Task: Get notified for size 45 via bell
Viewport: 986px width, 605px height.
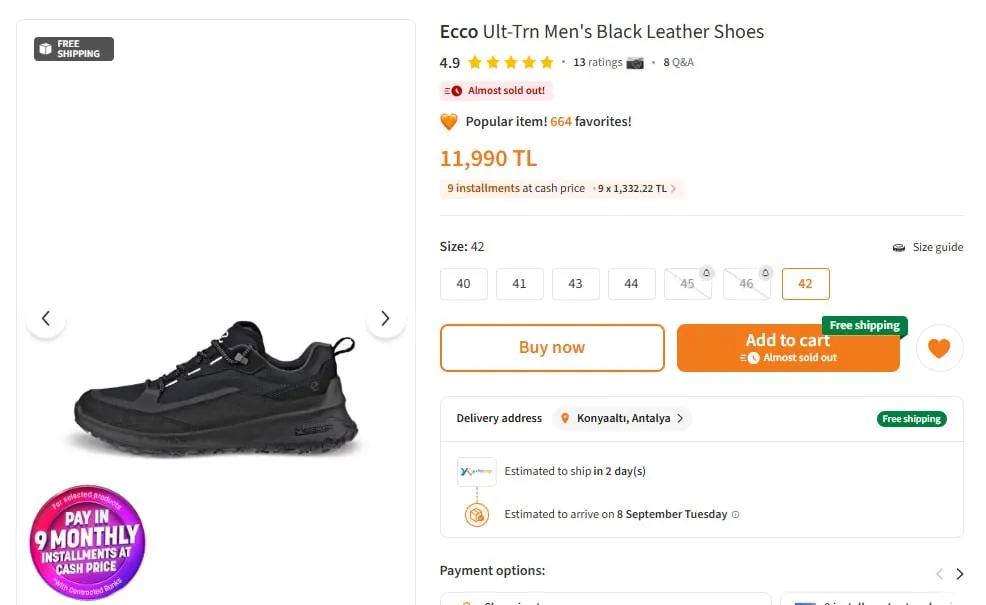Action: click(x=706, y=273)
